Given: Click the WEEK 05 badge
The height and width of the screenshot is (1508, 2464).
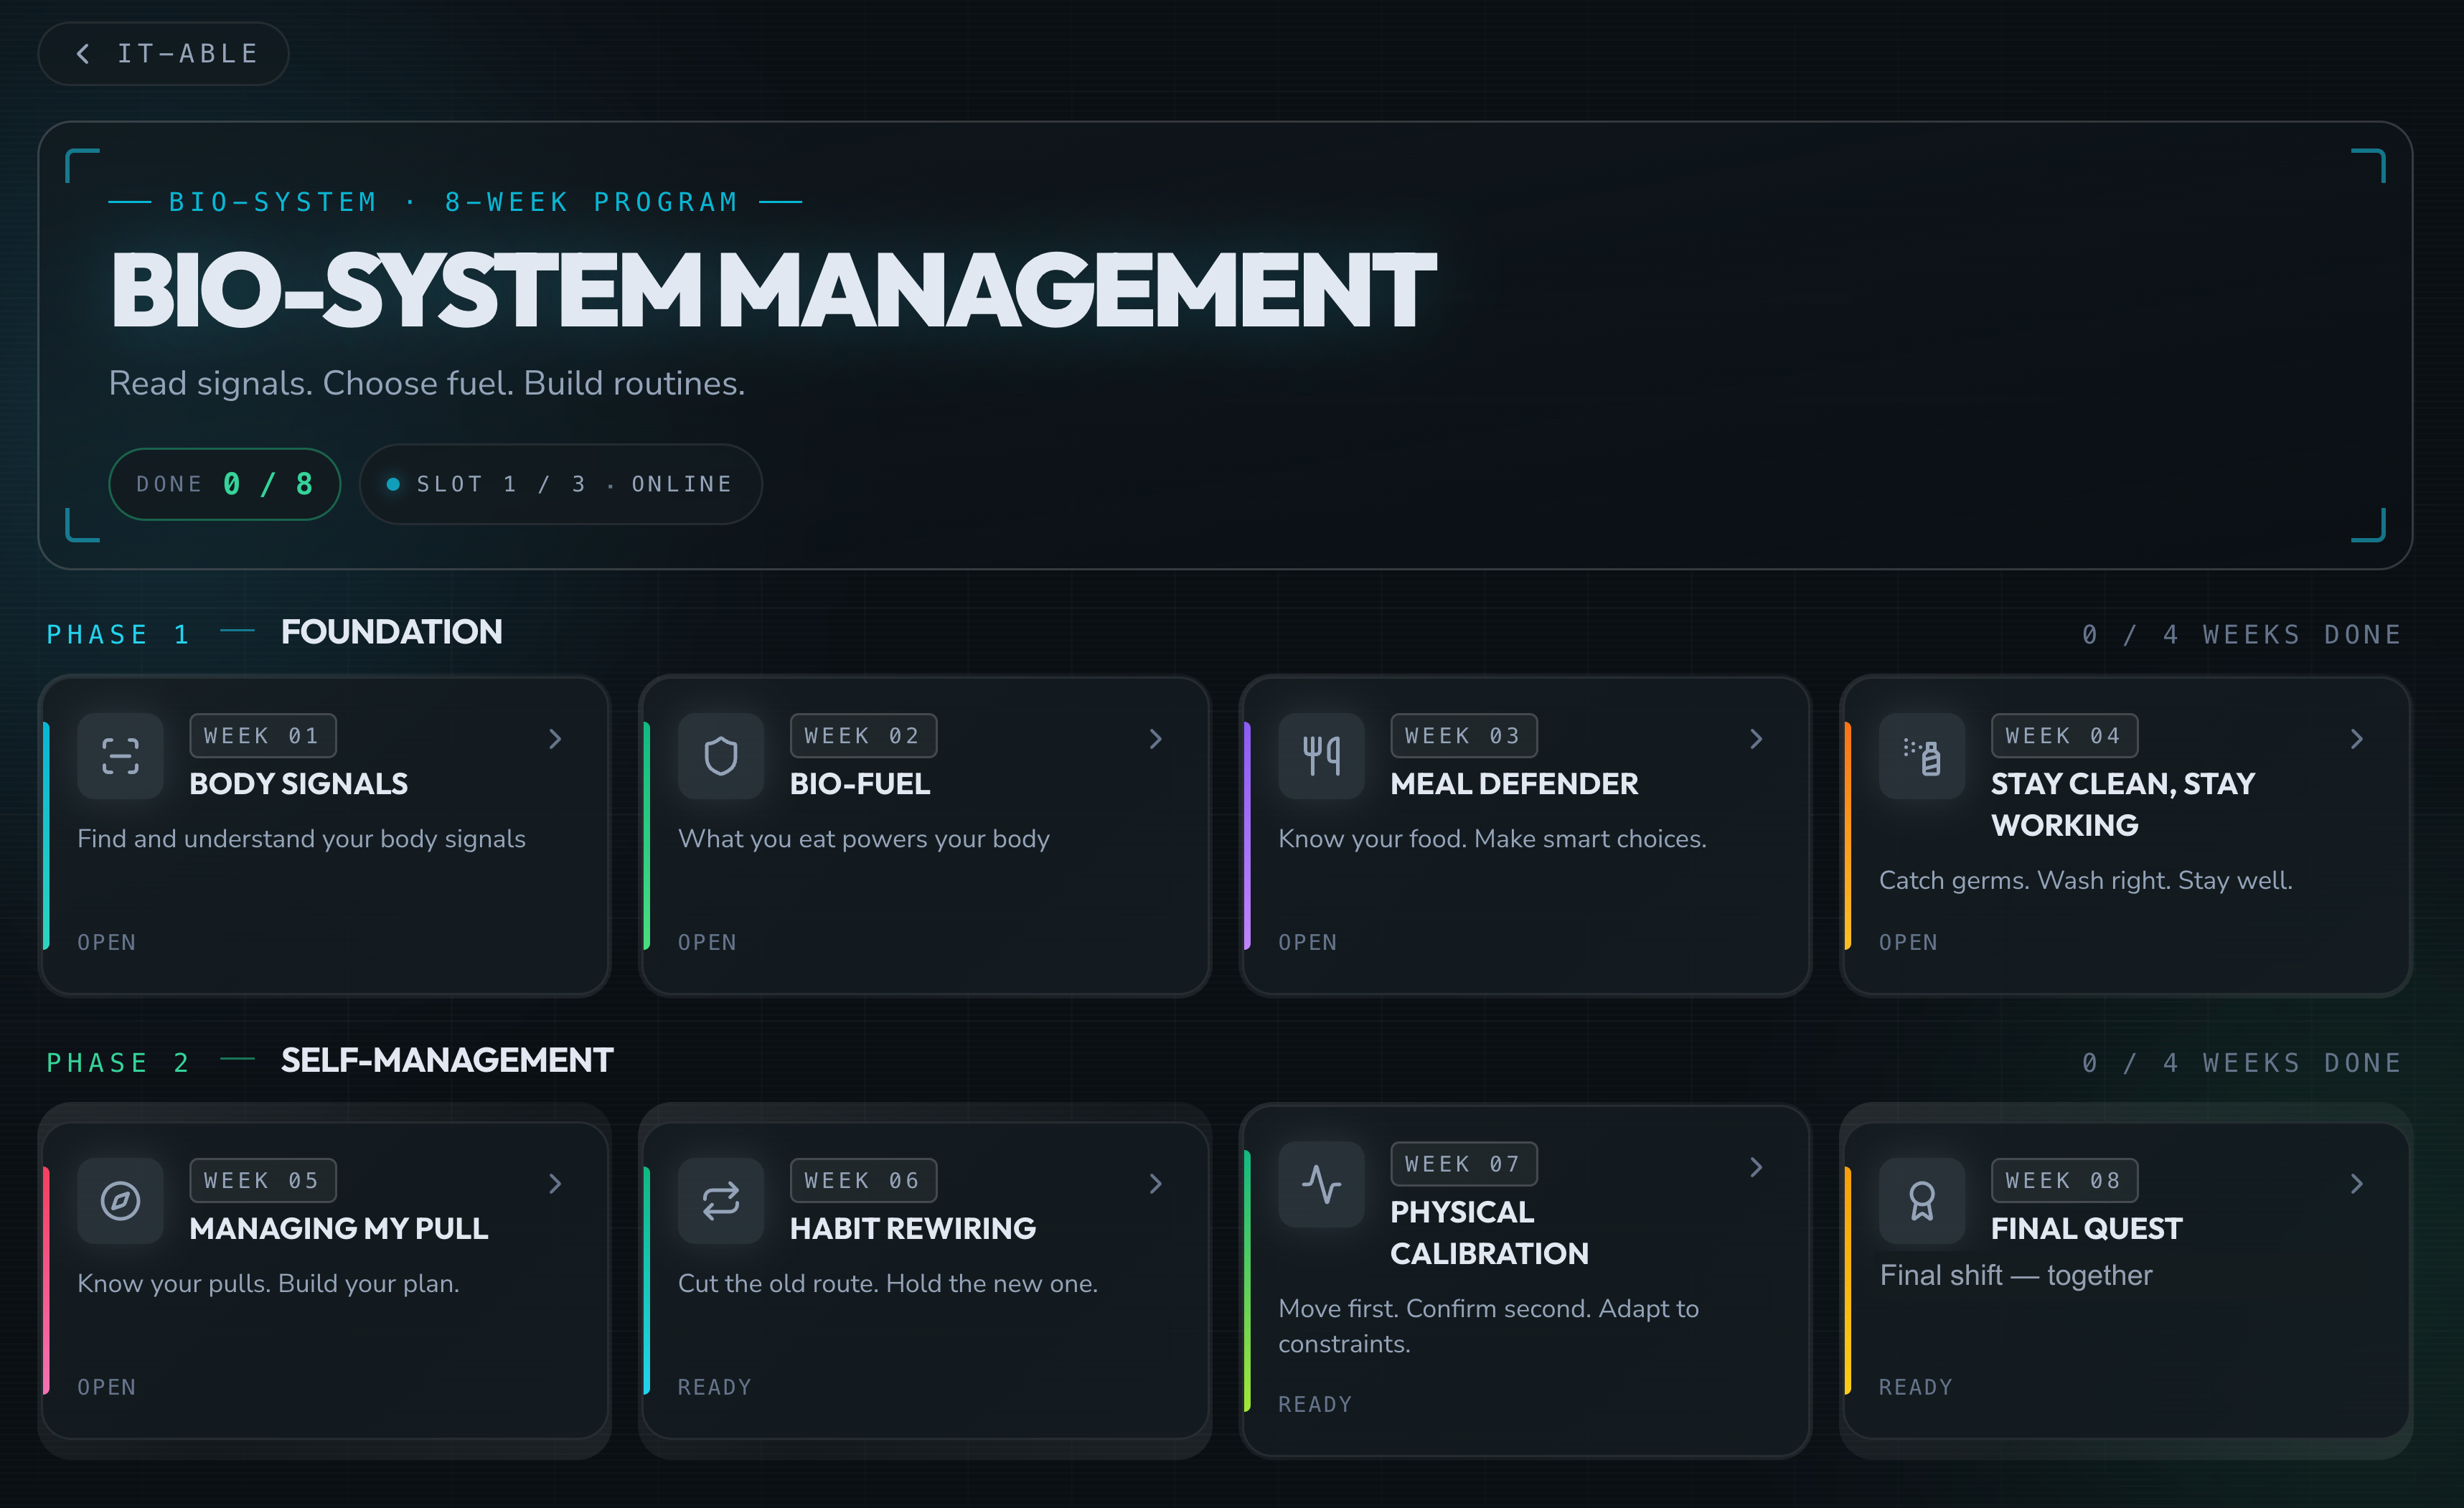Looking at the screenshot, I should [263, 1180].
